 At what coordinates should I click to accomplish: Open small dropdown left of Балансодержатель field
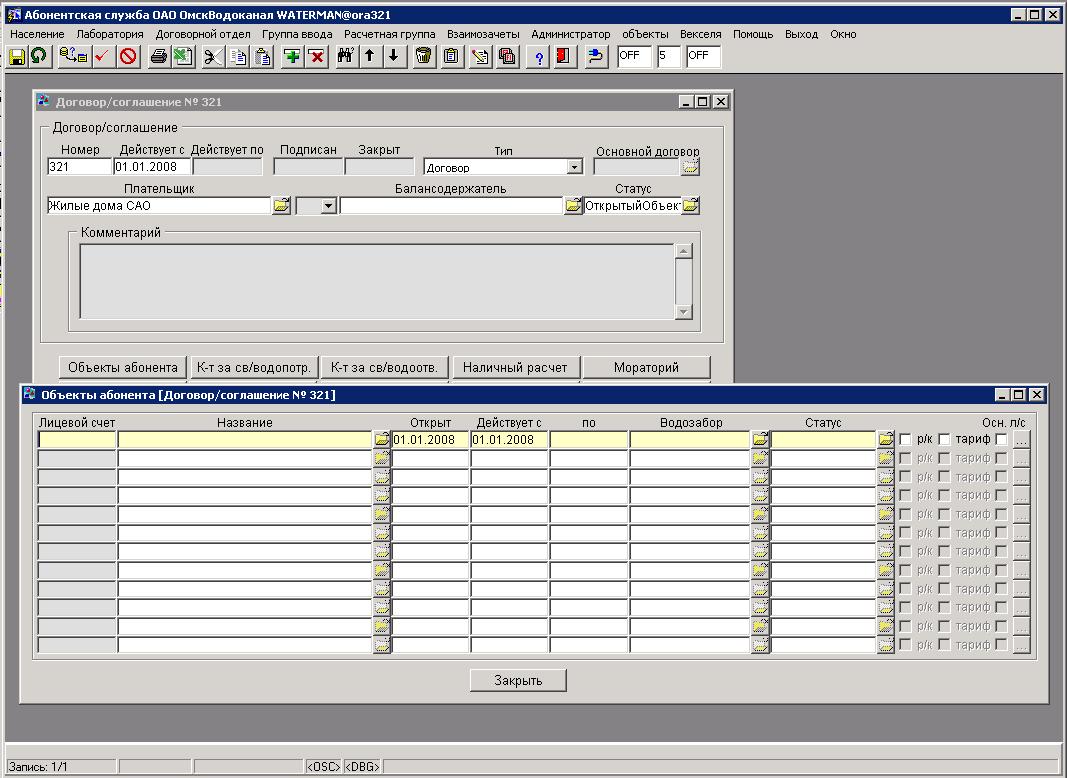click(x=327, y=205)
